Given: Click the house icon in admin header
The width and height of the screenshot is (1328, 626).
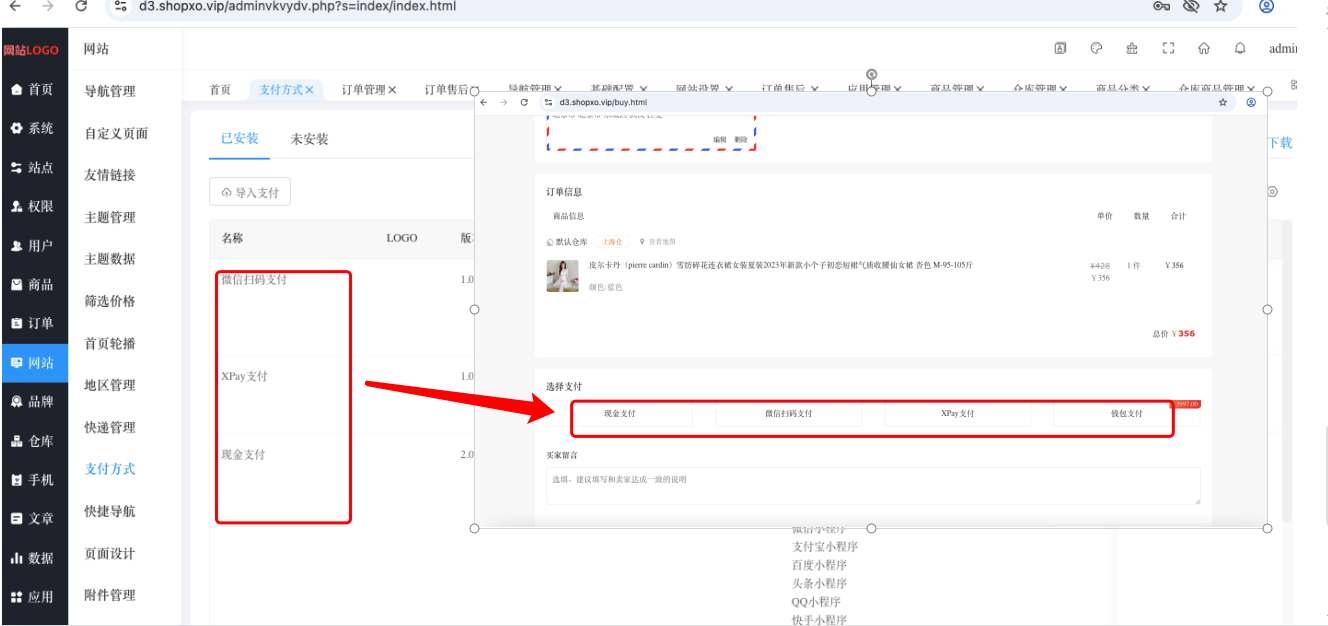Looking at the screenshot, I should tap(1204, 48).
